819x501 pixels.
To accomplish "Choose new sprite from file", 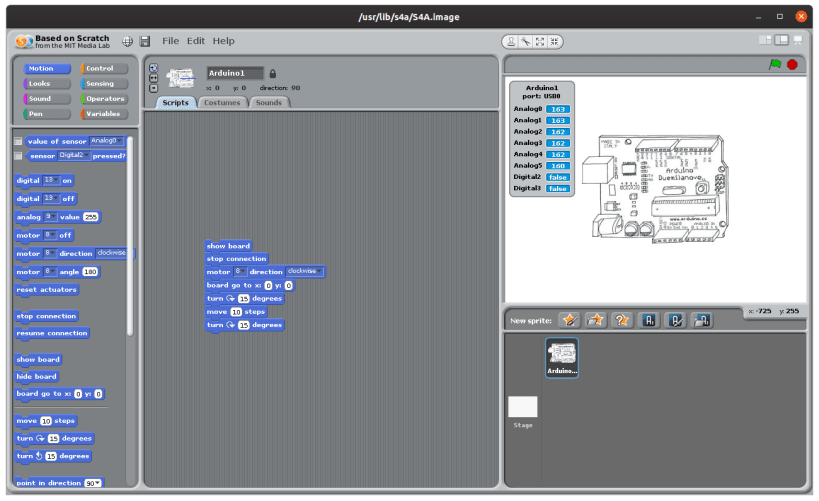I will (x=595, y=320).
